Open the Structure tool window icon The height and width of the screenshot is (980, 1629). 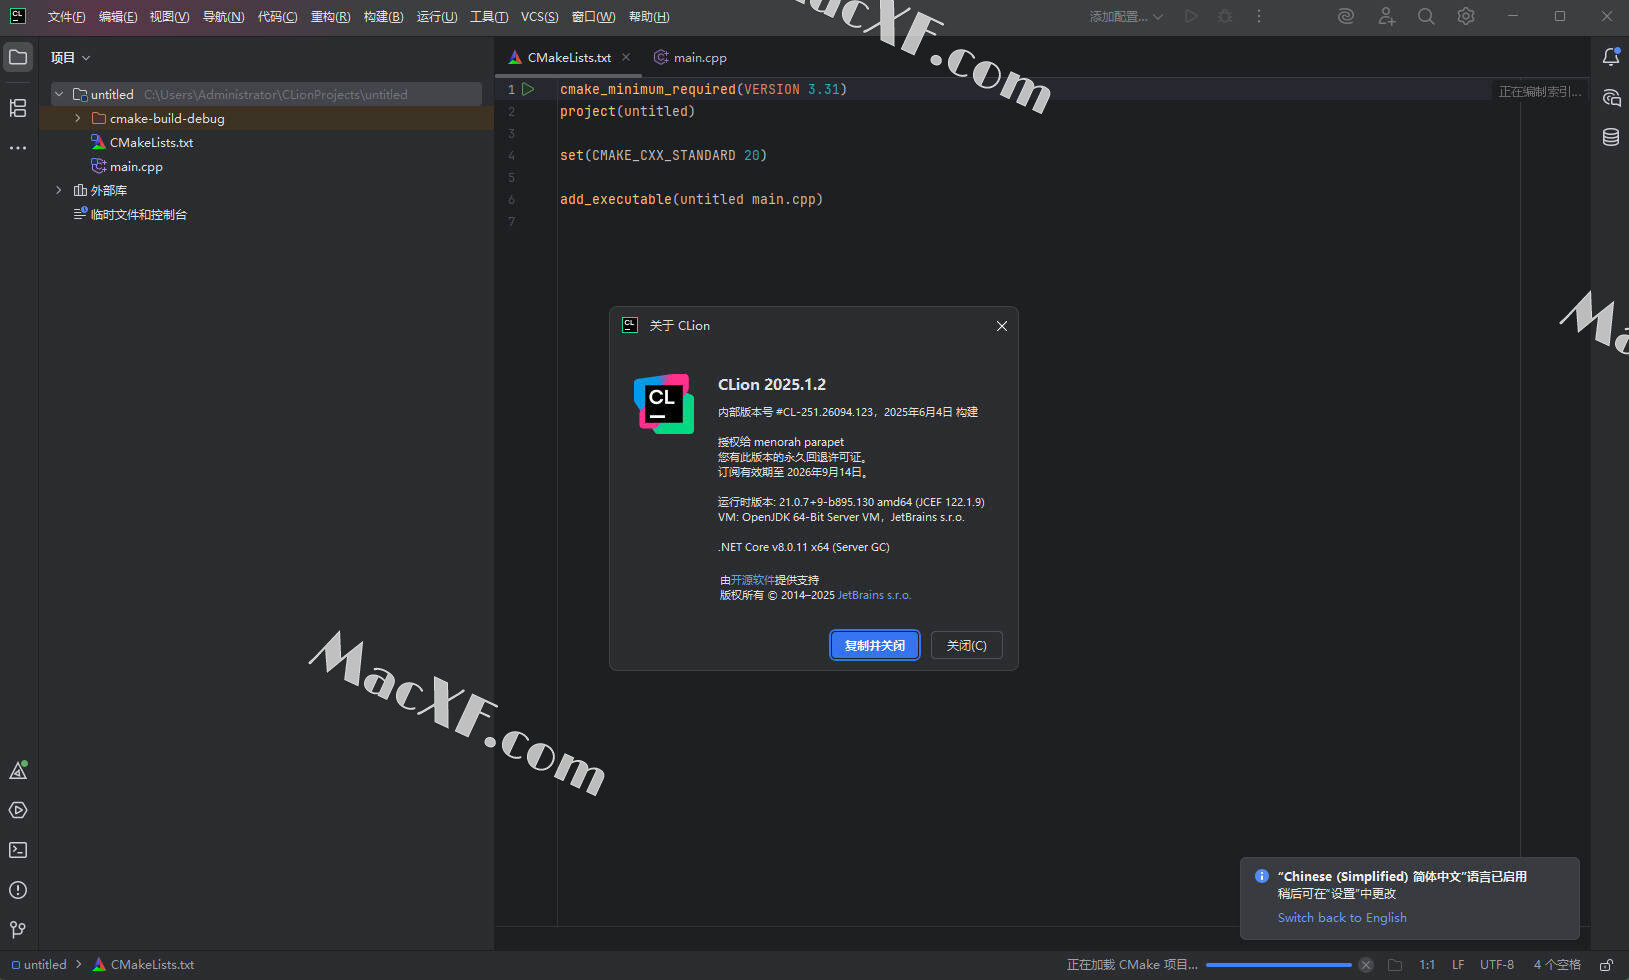click(x=18, y=108)
